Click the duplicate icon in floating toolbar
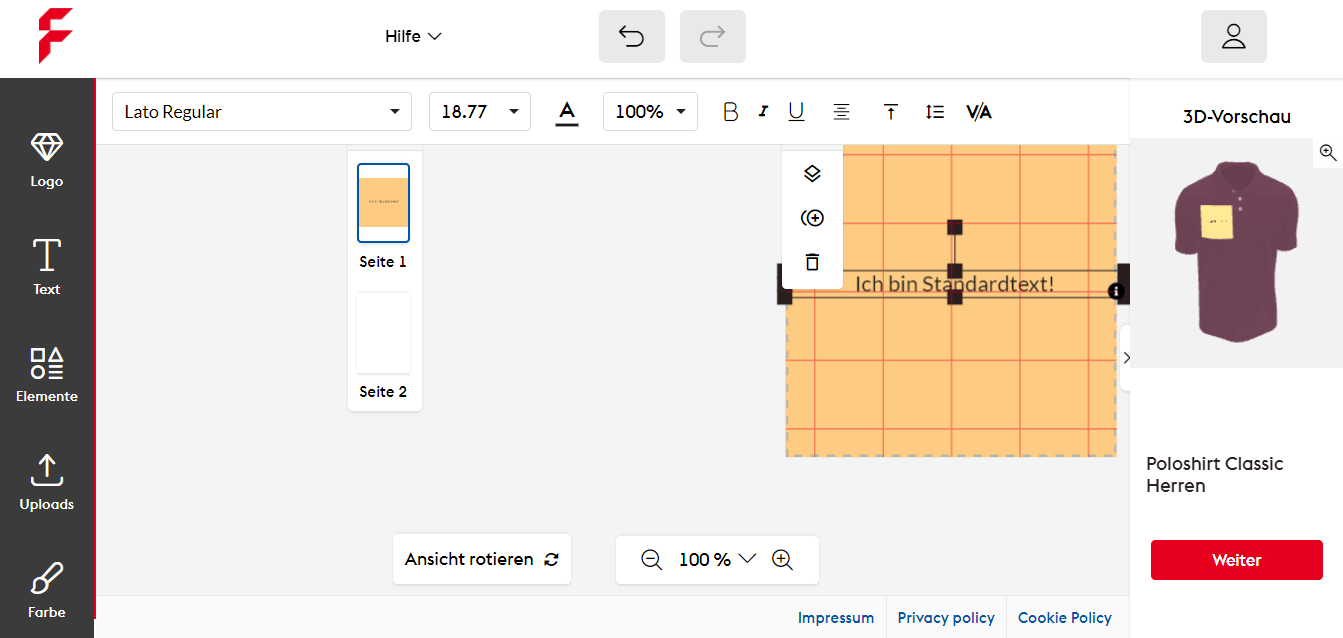The width and height of the screenshot is (1343, 638). tap(812, 218)
